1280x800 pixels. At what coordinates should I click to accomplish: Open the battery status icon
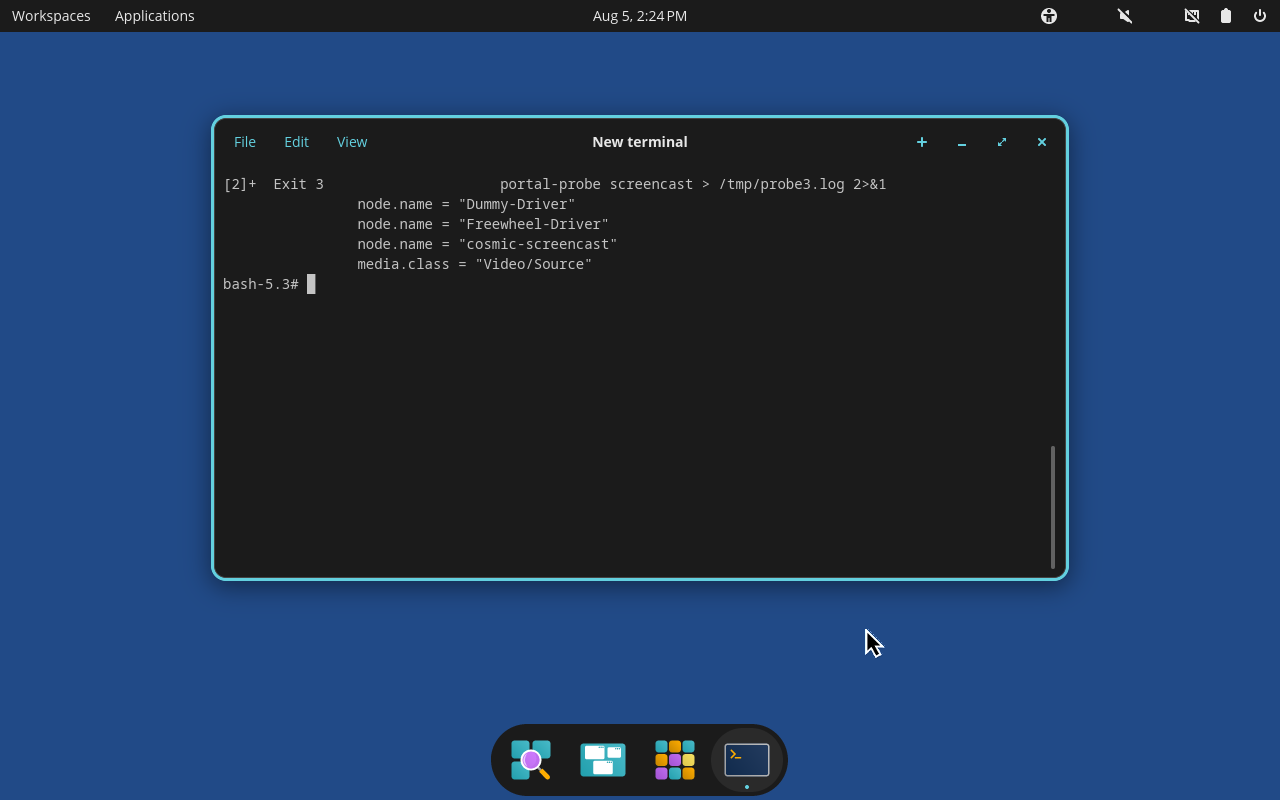pos(1226,16)
